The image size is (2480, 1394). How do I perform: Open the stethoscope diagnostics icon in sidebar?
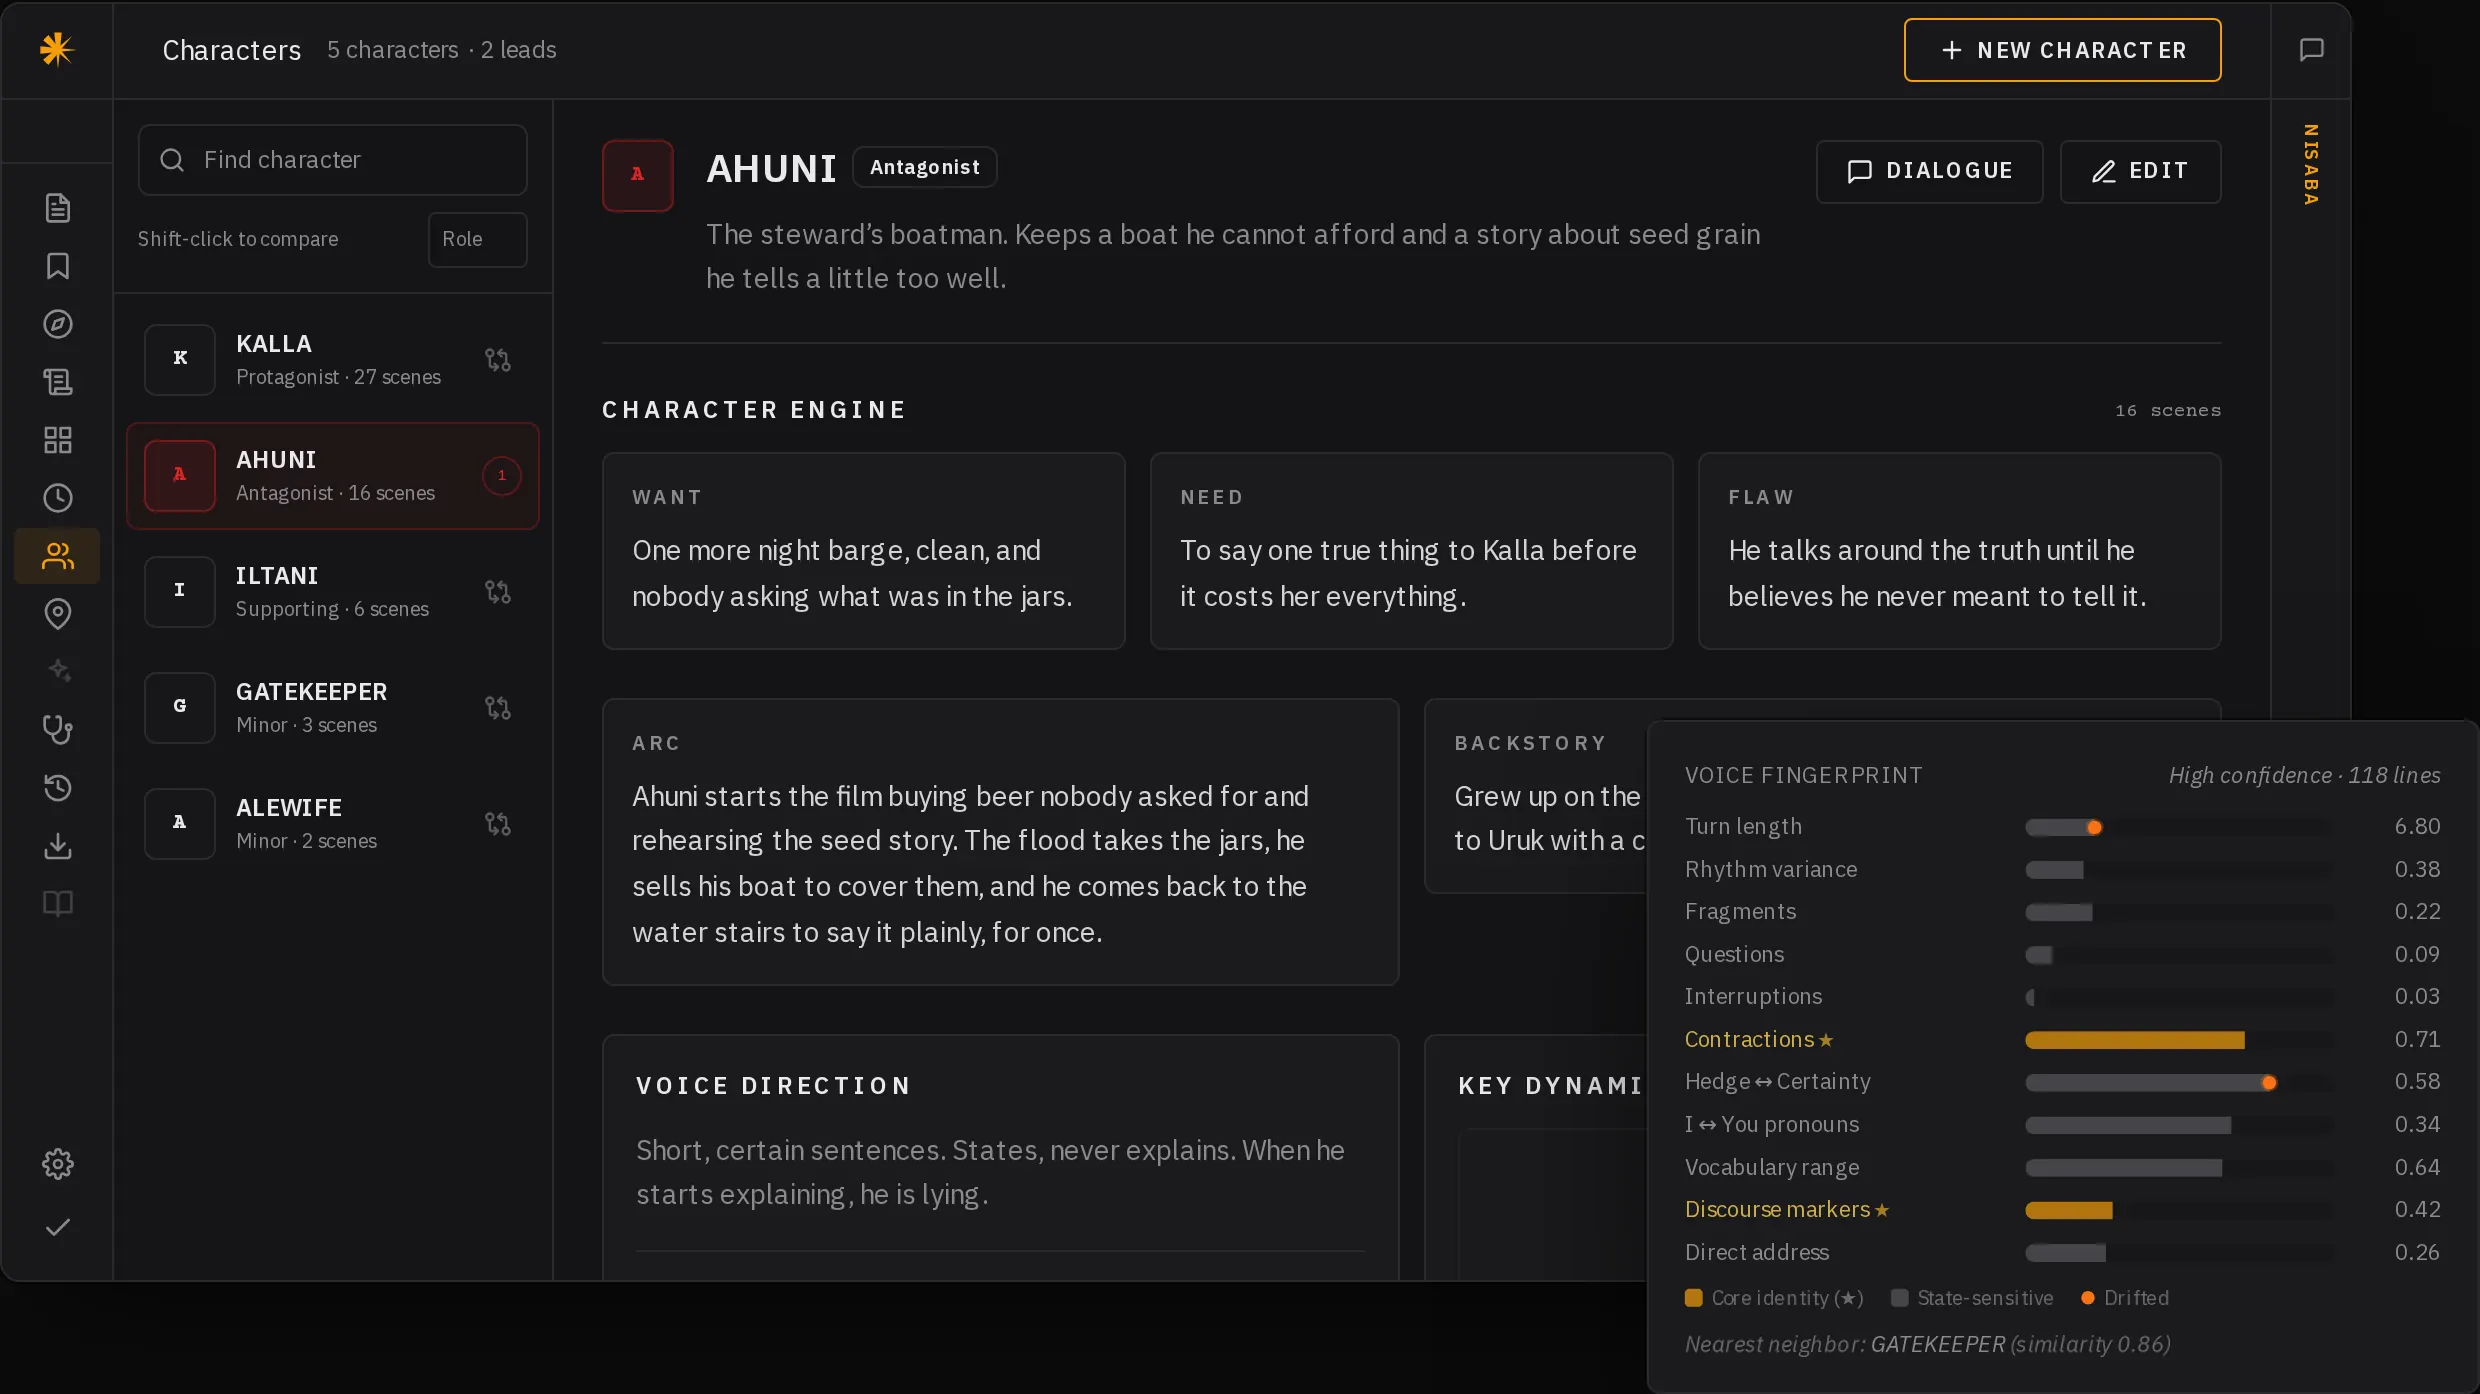click(57, 729)
